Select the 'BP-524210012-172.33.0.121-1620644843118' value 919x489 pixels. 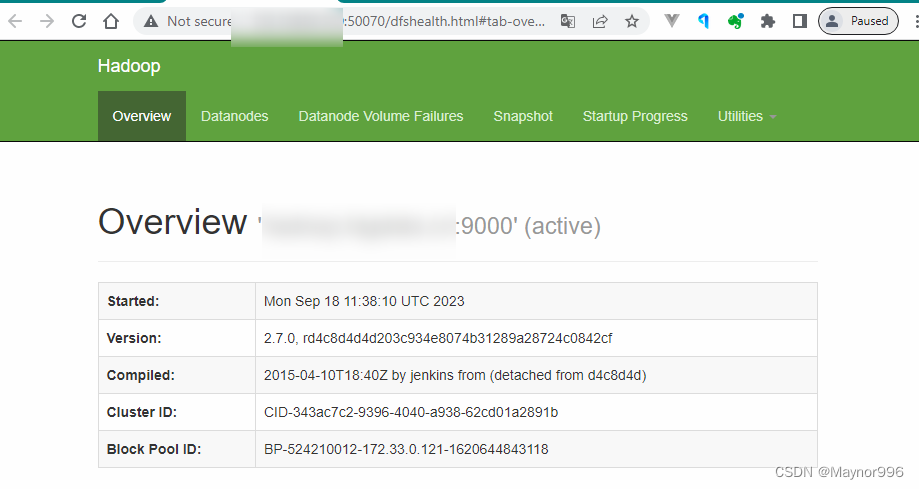click(406, 449)
